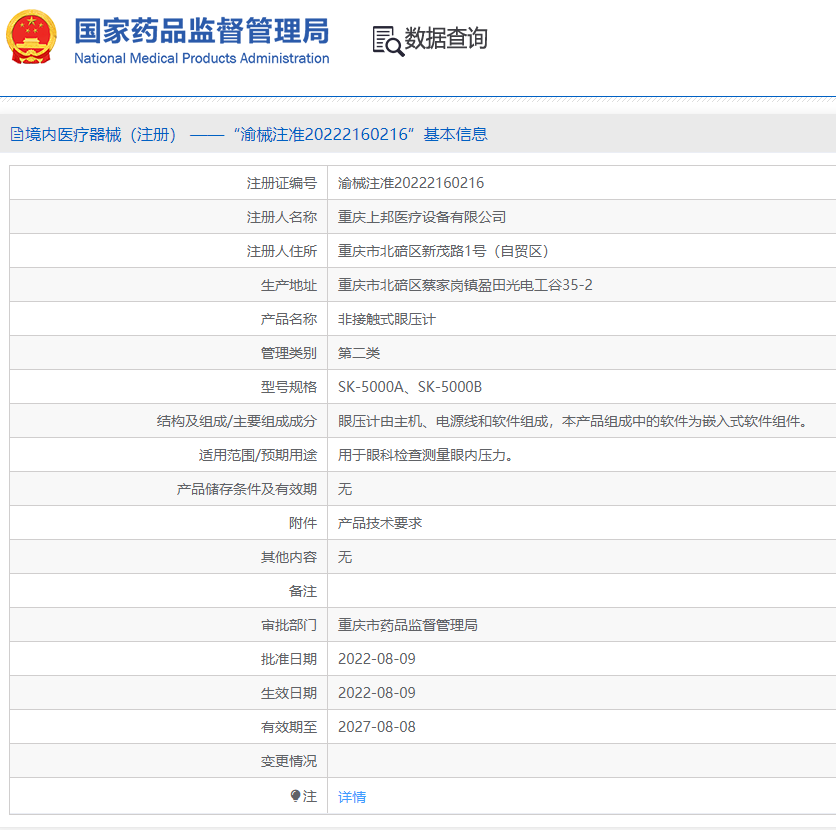Click model value SK-5000A、SK-5000B
Screen dimensions: 836x830
[410, 387]
